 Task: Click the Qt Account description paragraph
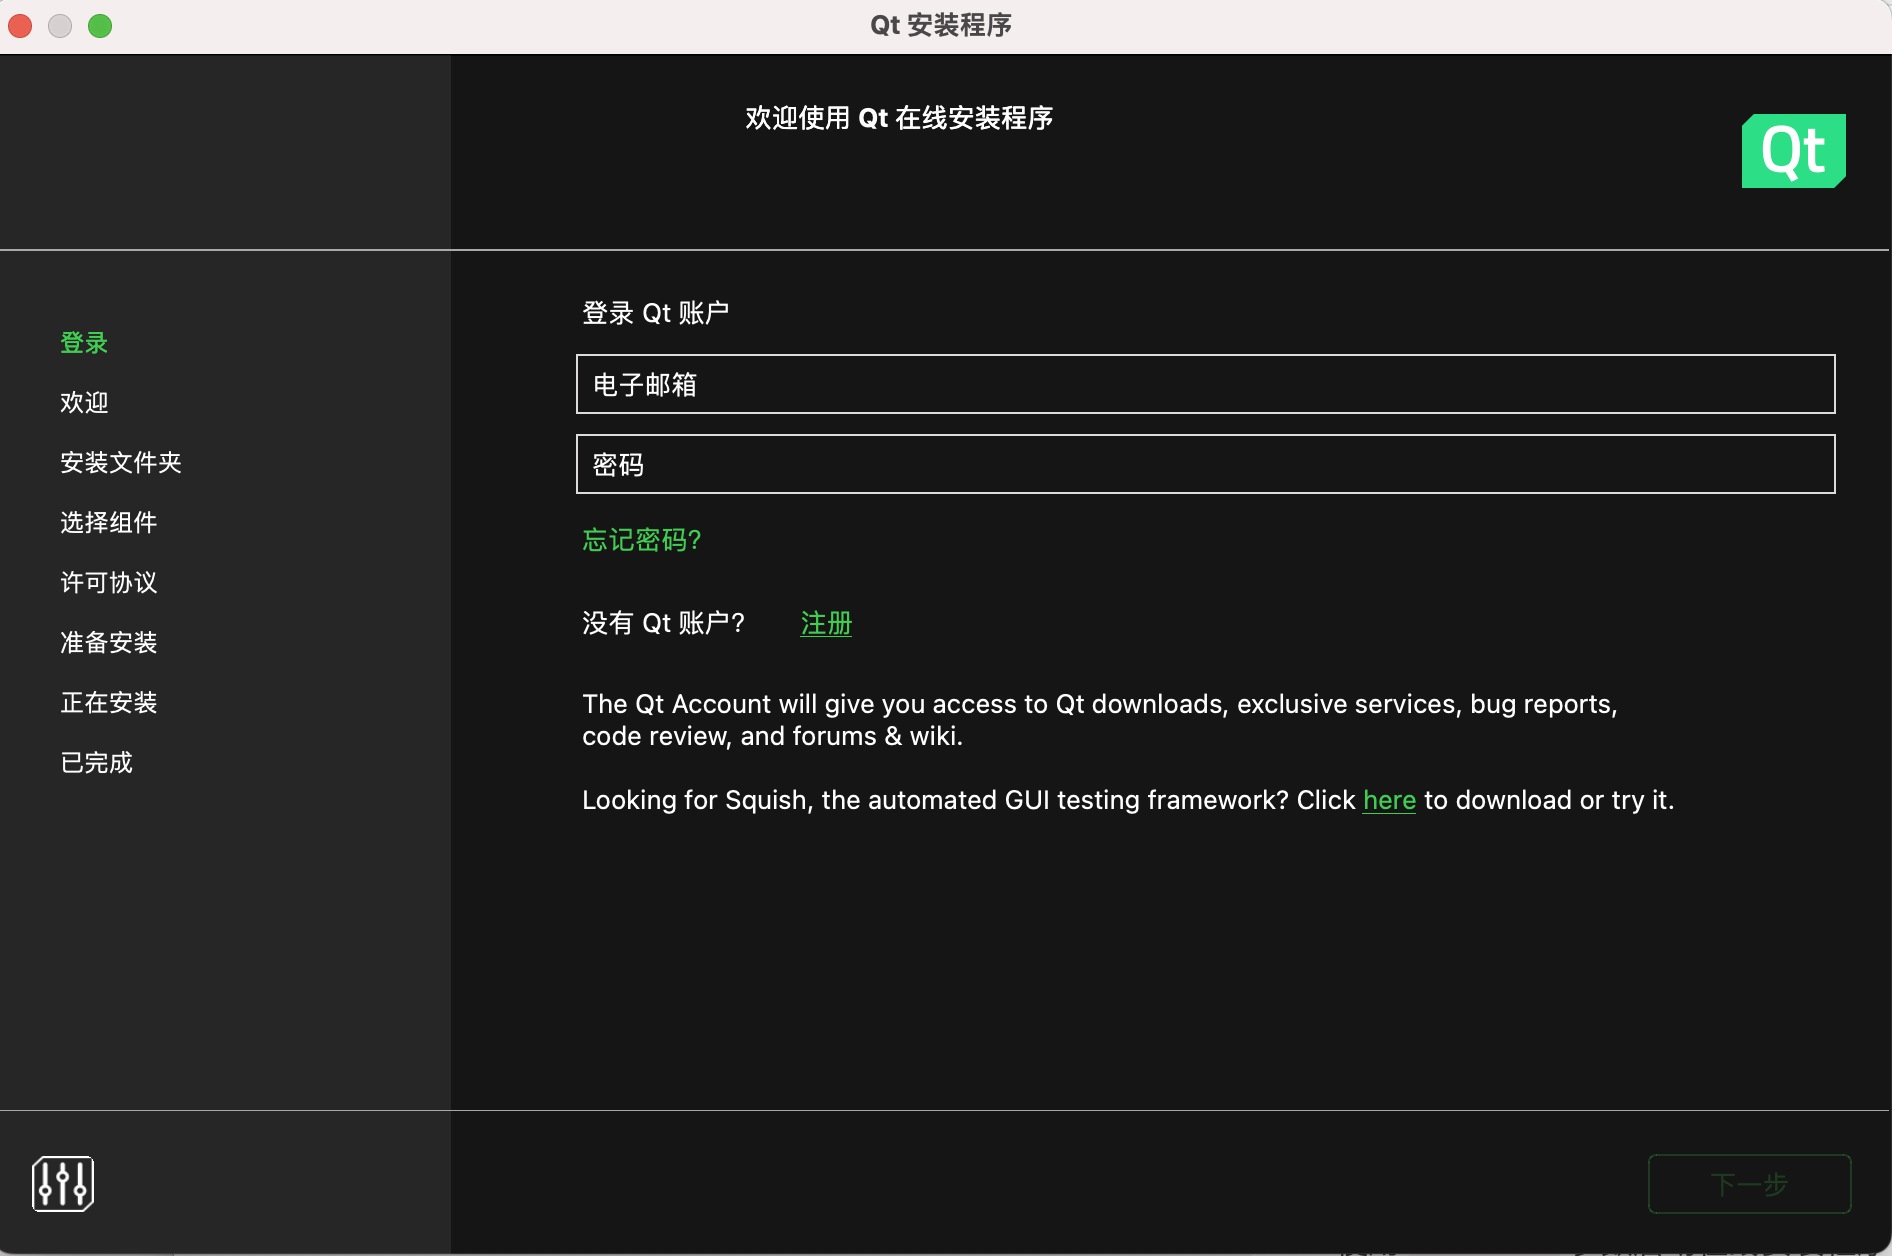click(1100, 720)
